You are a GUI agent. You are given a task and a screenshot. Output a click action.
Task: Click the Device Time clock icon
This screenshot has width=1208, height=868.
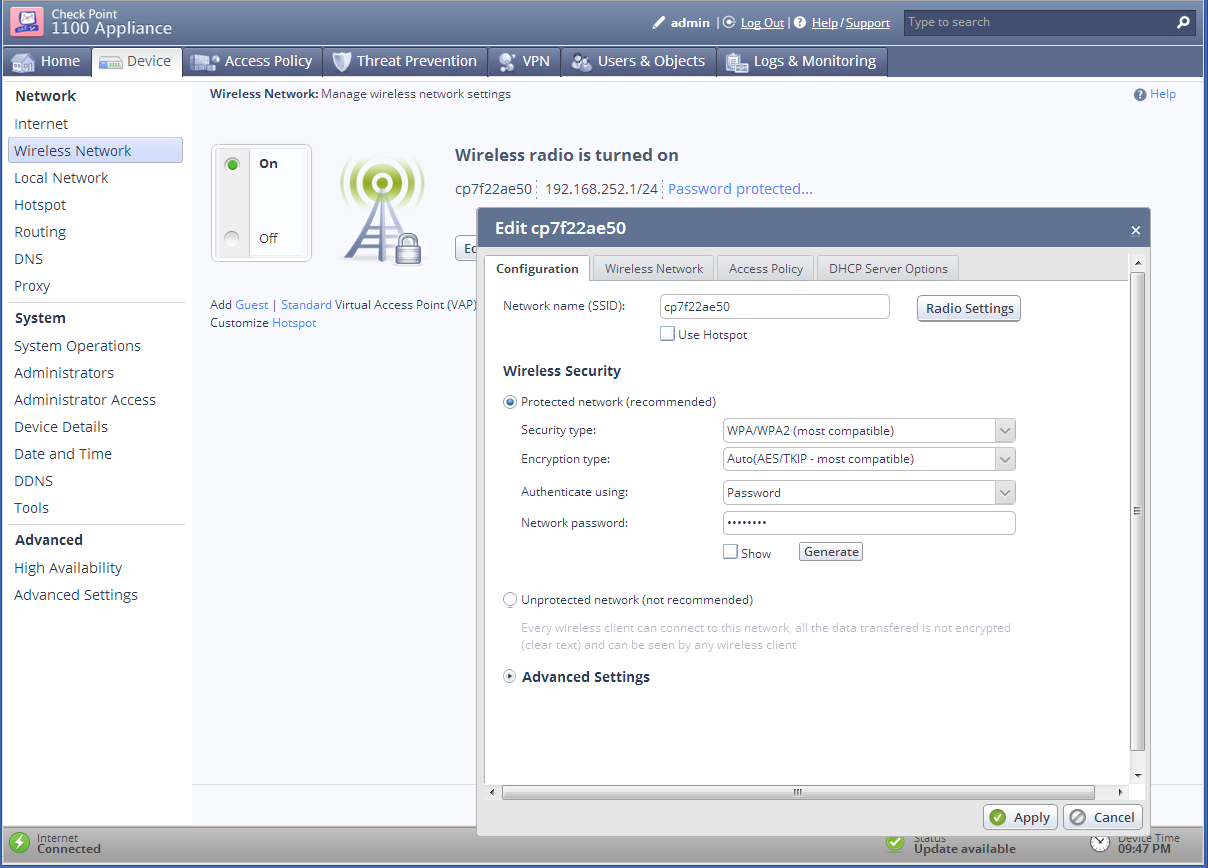[1100, 843]
